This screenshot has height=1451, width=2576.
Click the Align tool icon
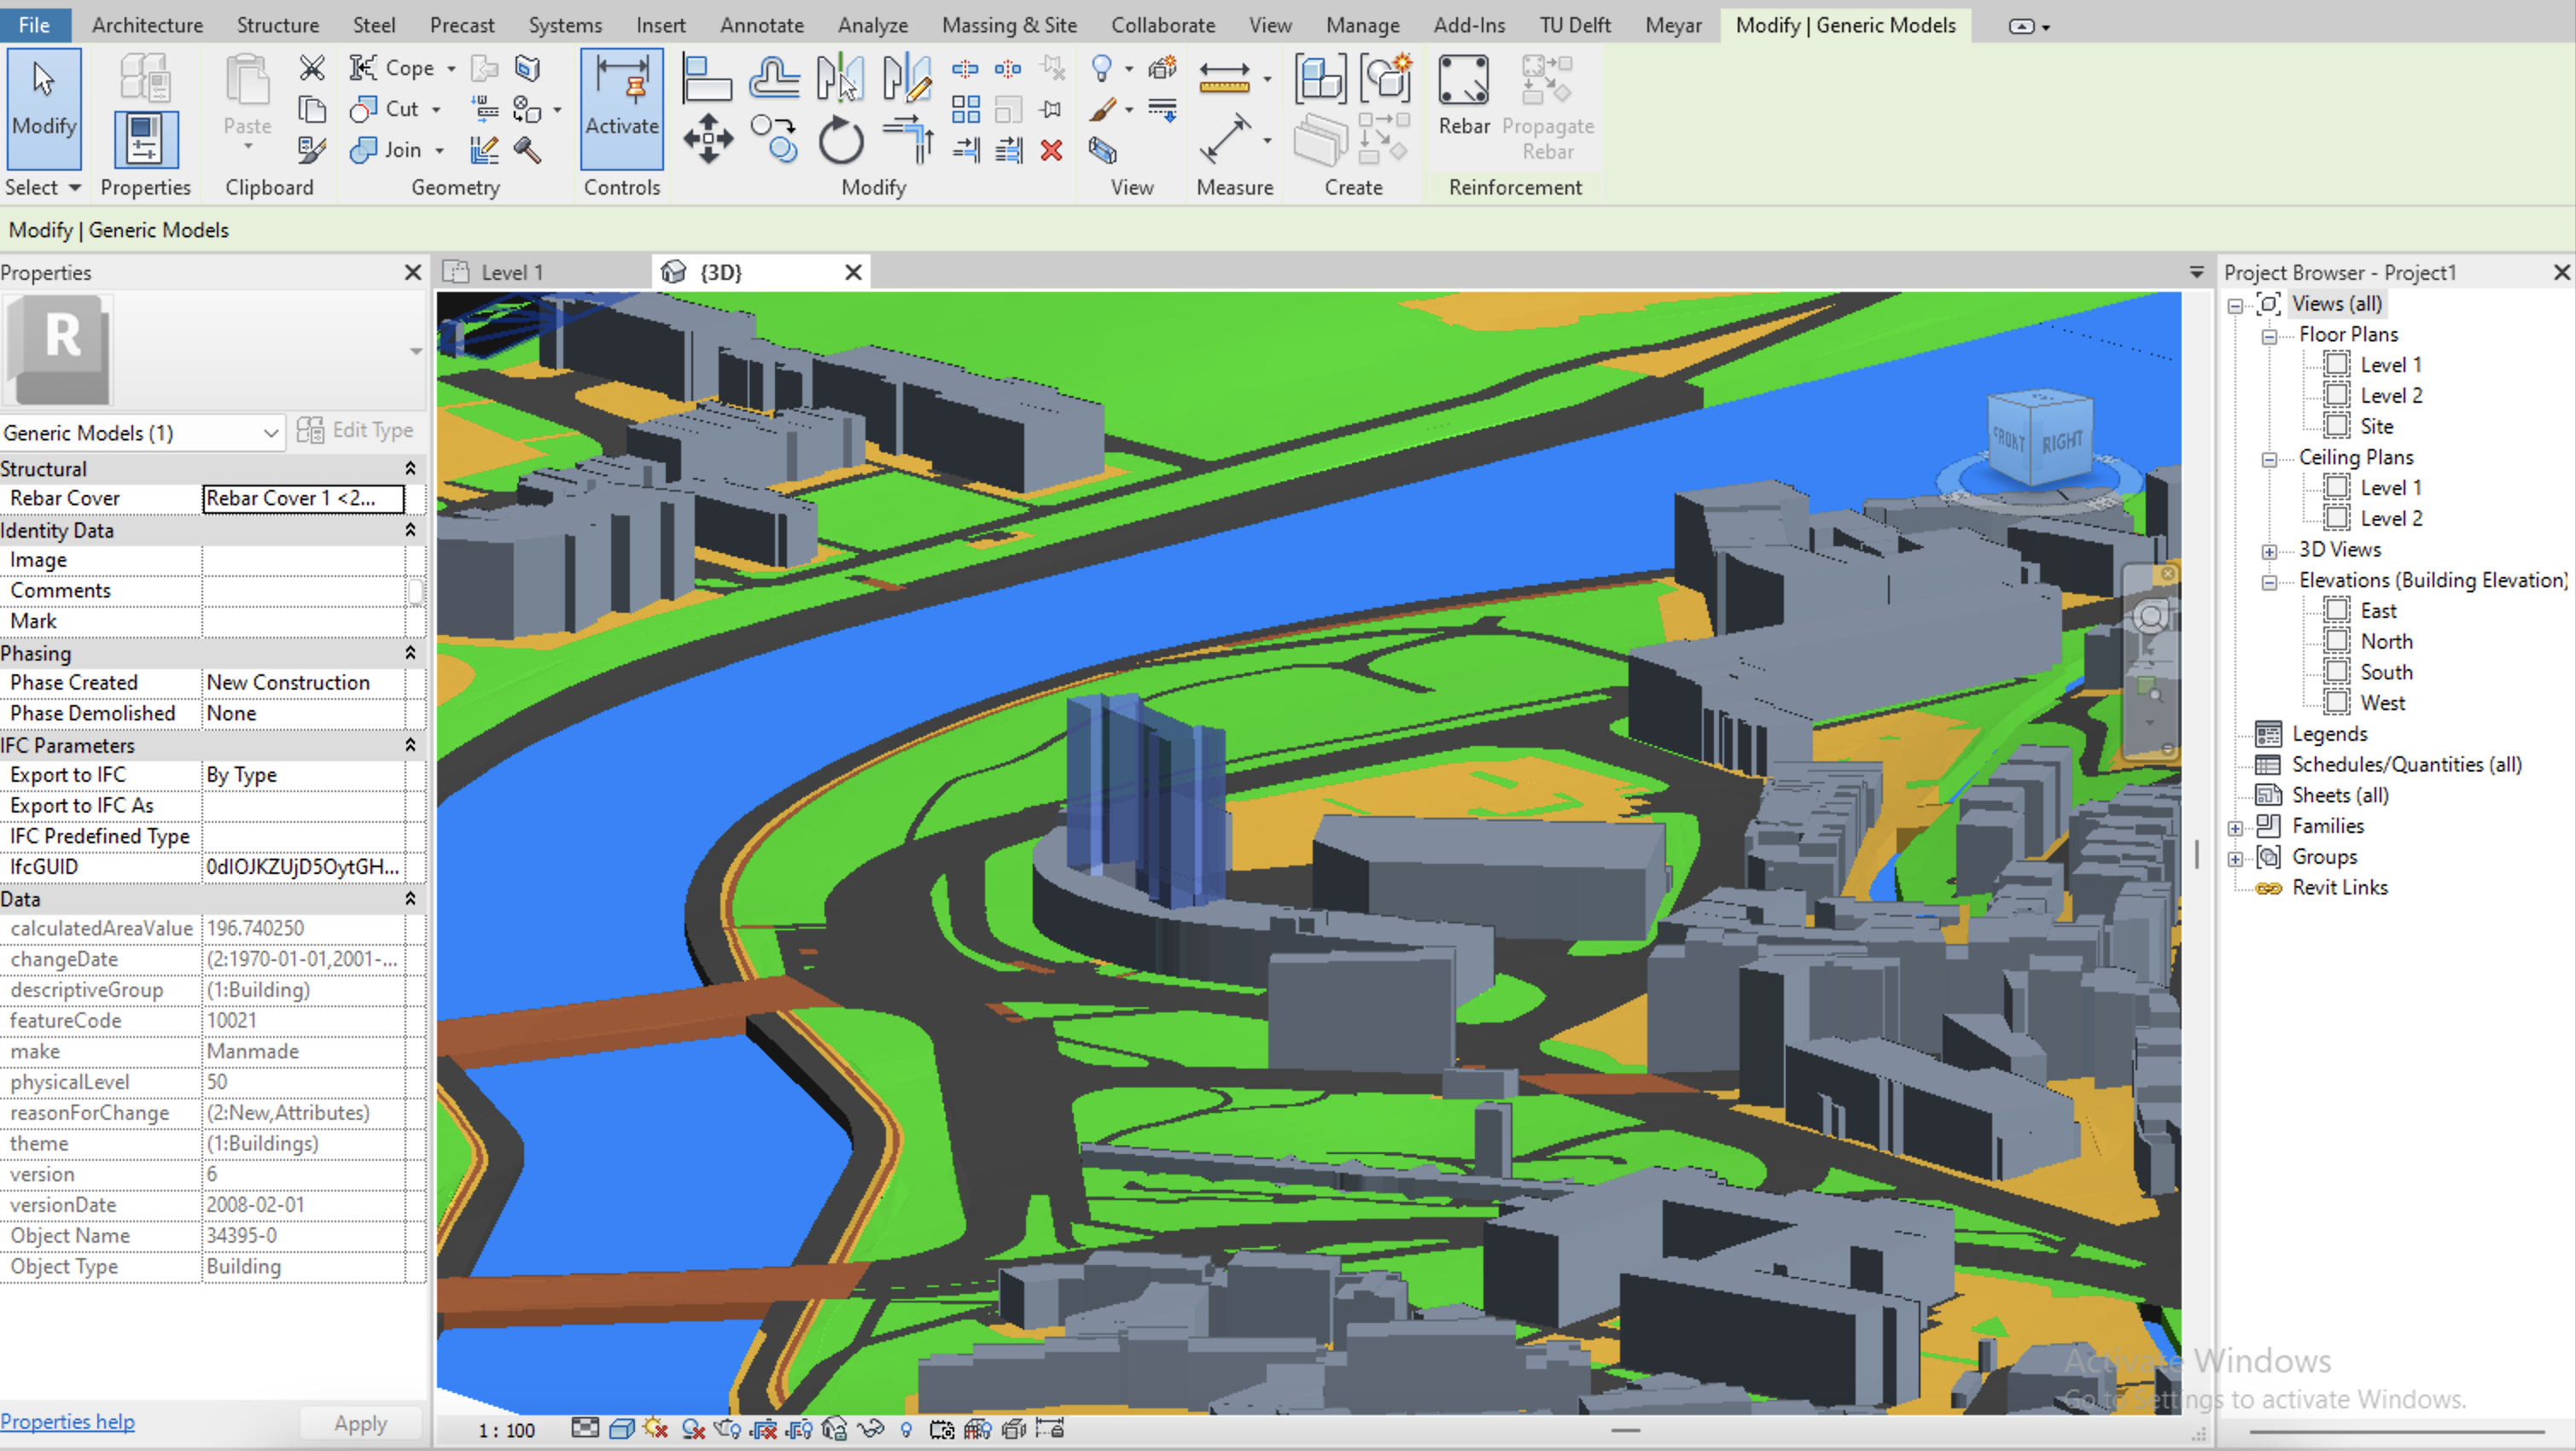coord(706,78)
